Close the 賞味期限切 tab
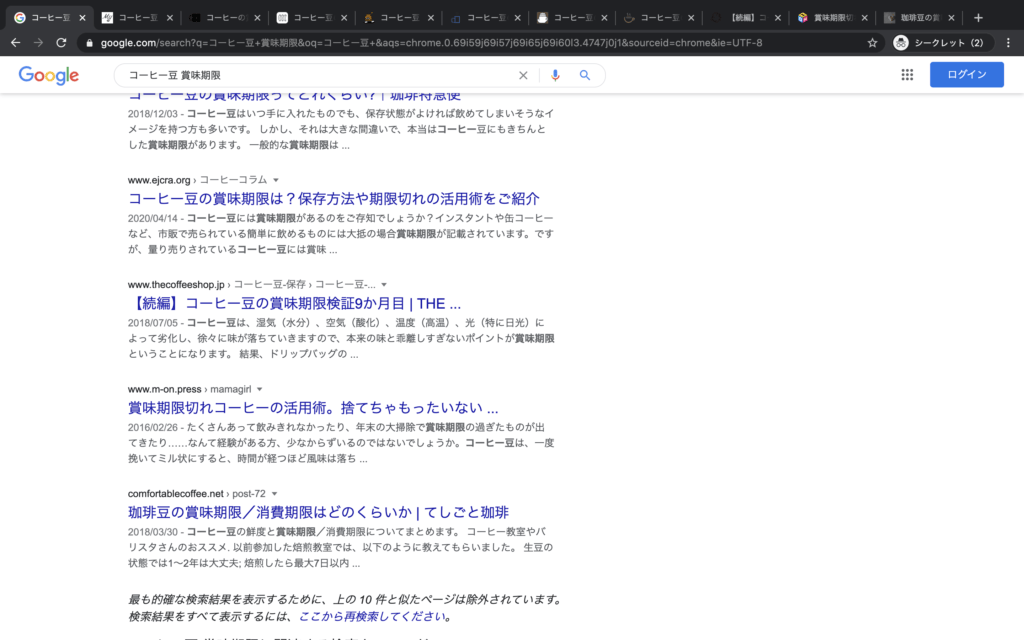Viewport: 1024px width, 640px height. pos(864,18)
